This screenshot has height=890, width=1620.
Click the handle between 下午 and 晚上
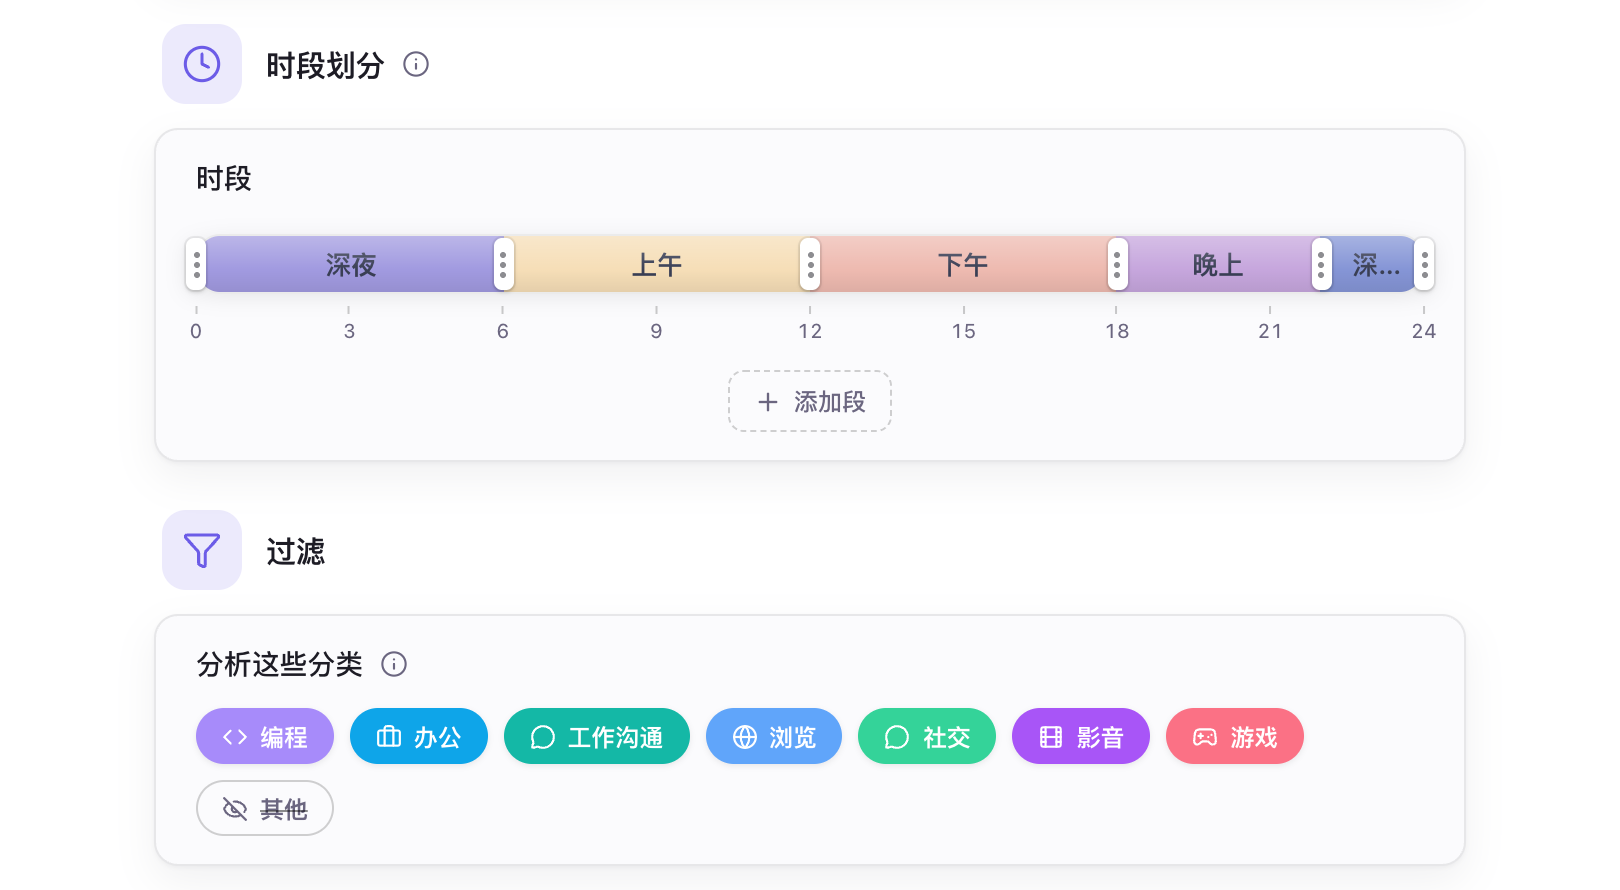pos(1117,264)
